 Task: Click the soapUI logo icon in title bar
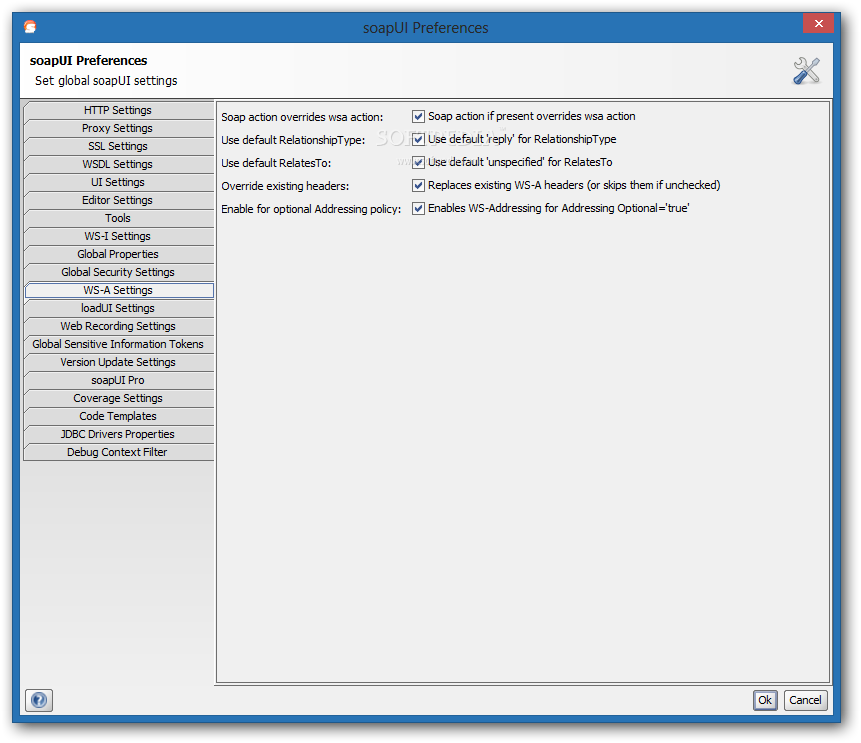pyautogui.click(x=30, y=26)
